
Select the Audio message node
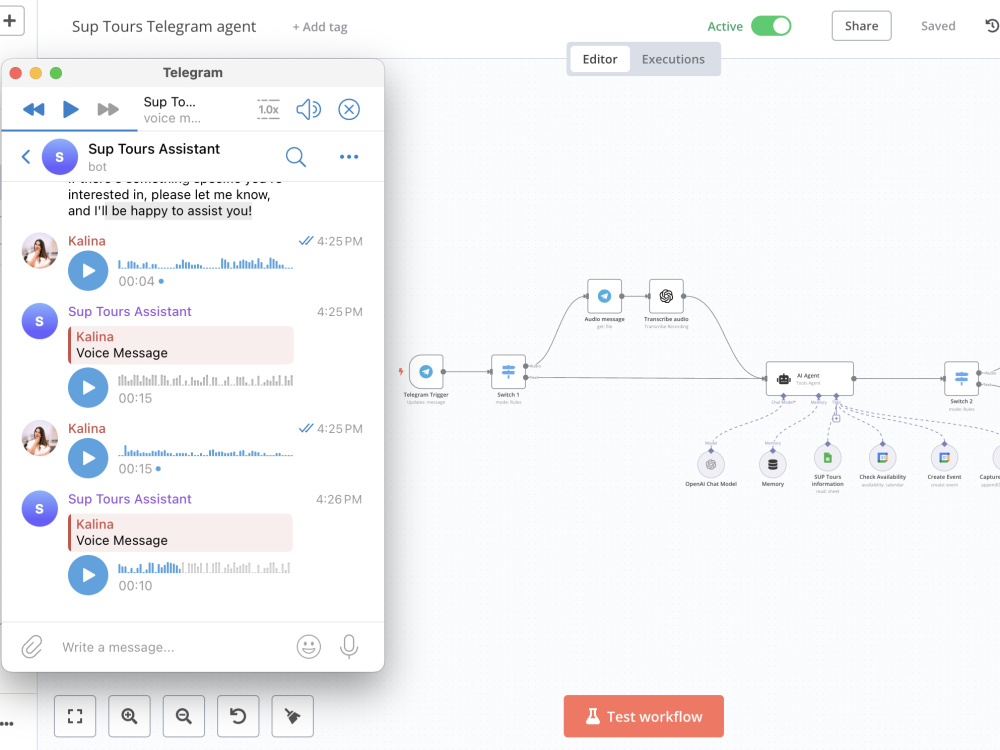pos(604,296)
